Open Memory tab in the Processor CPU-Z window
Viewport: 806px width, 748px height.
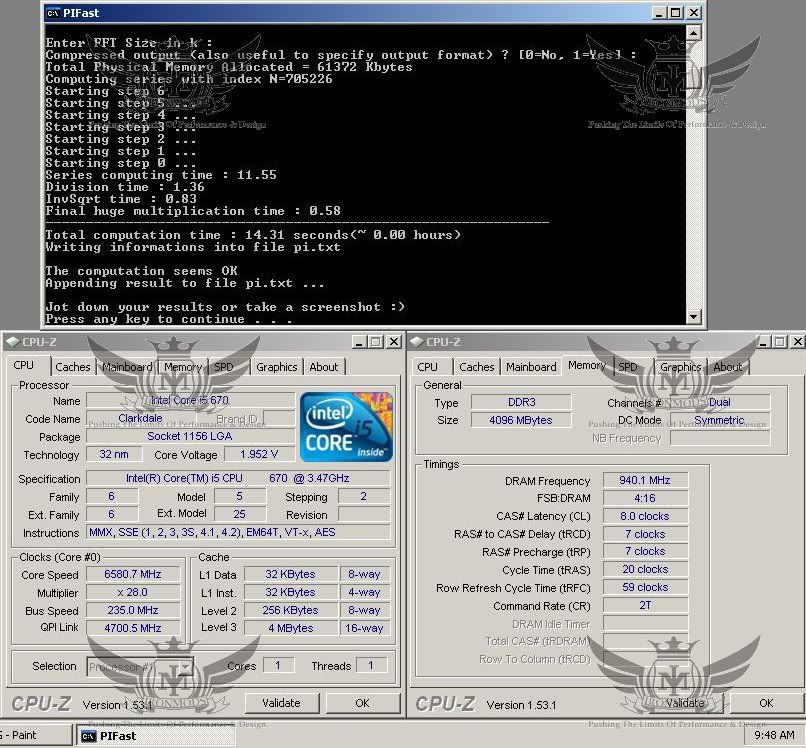tap(183, 367)
